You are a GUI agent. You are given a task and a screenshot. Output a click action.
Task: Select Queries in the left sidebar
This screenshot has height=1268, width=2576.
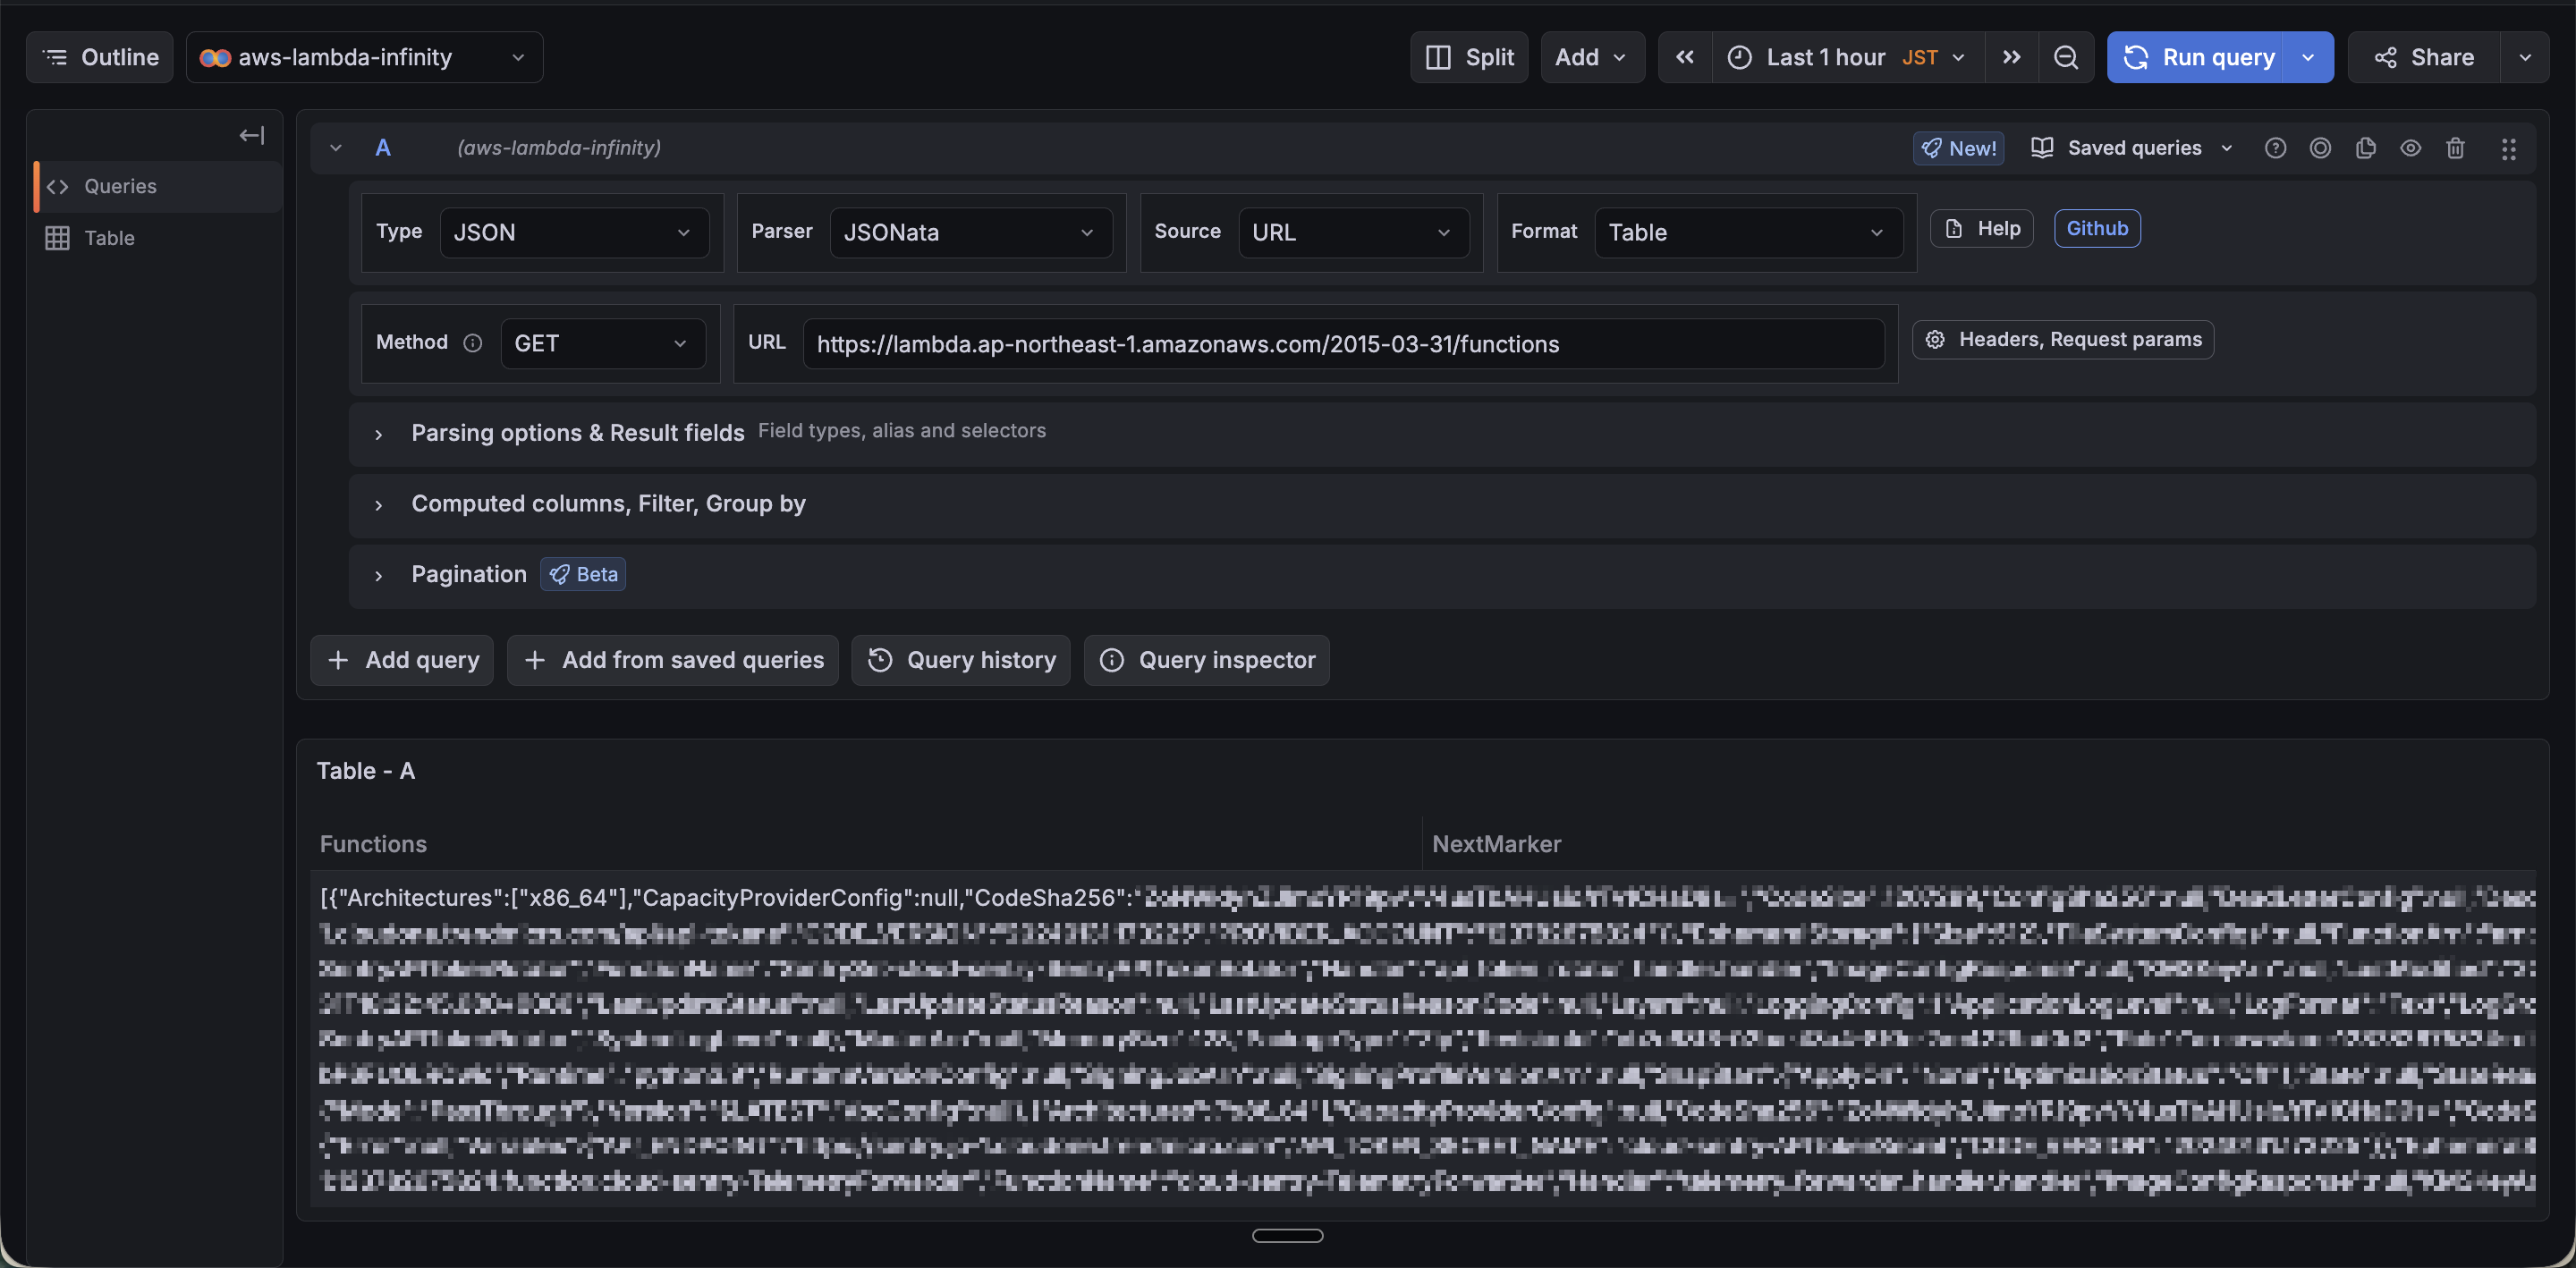pos(120,186)
